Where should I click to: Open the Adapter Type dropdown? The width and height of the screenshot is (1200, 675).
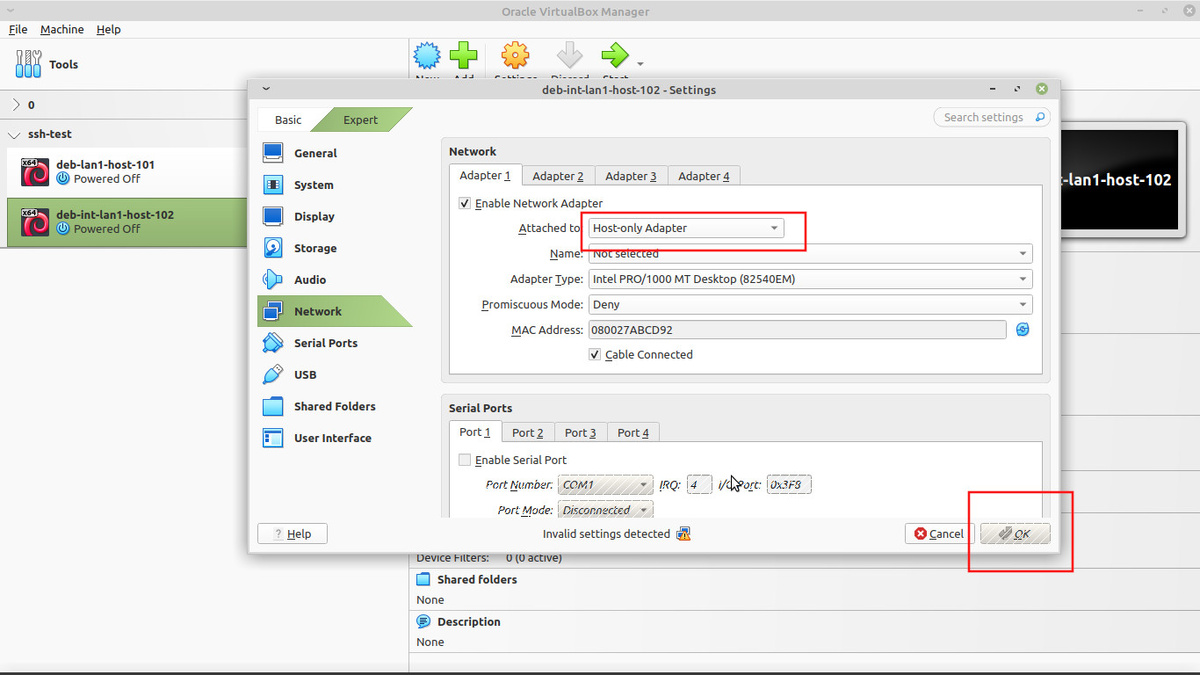coord(810,279)
